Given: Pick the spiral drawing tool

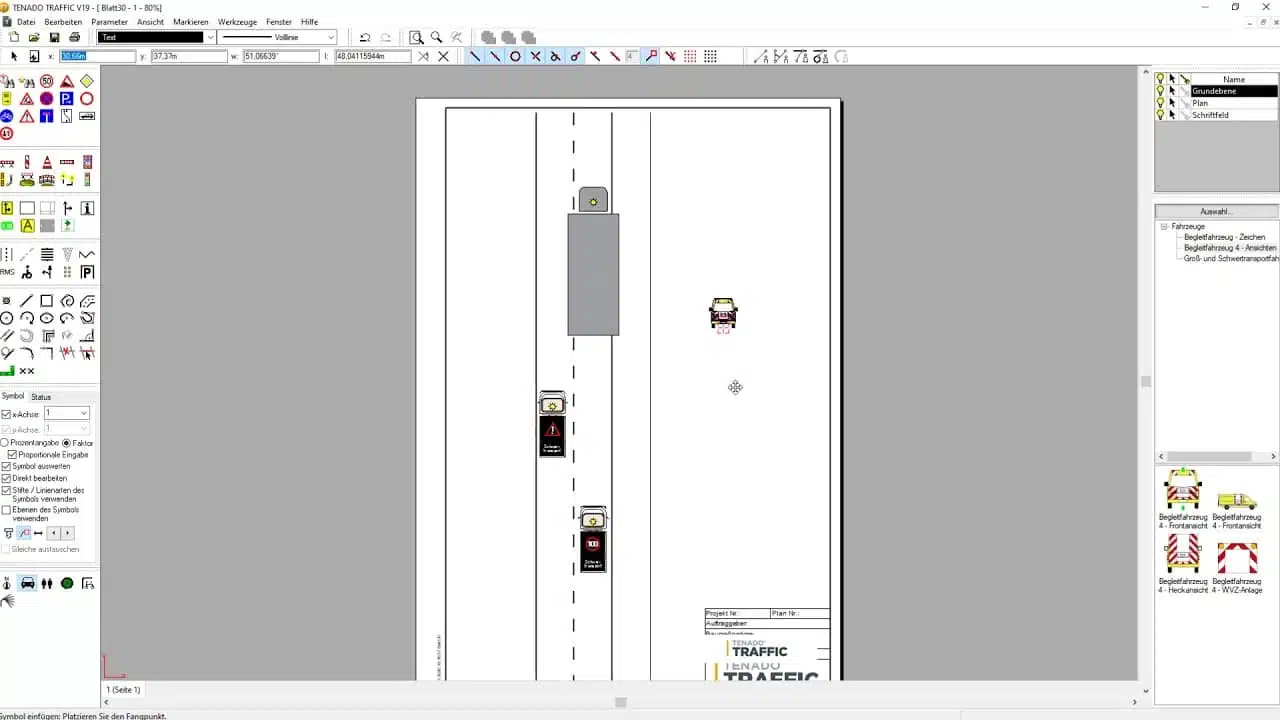Looking at the screenshot, I should [67, 301].
